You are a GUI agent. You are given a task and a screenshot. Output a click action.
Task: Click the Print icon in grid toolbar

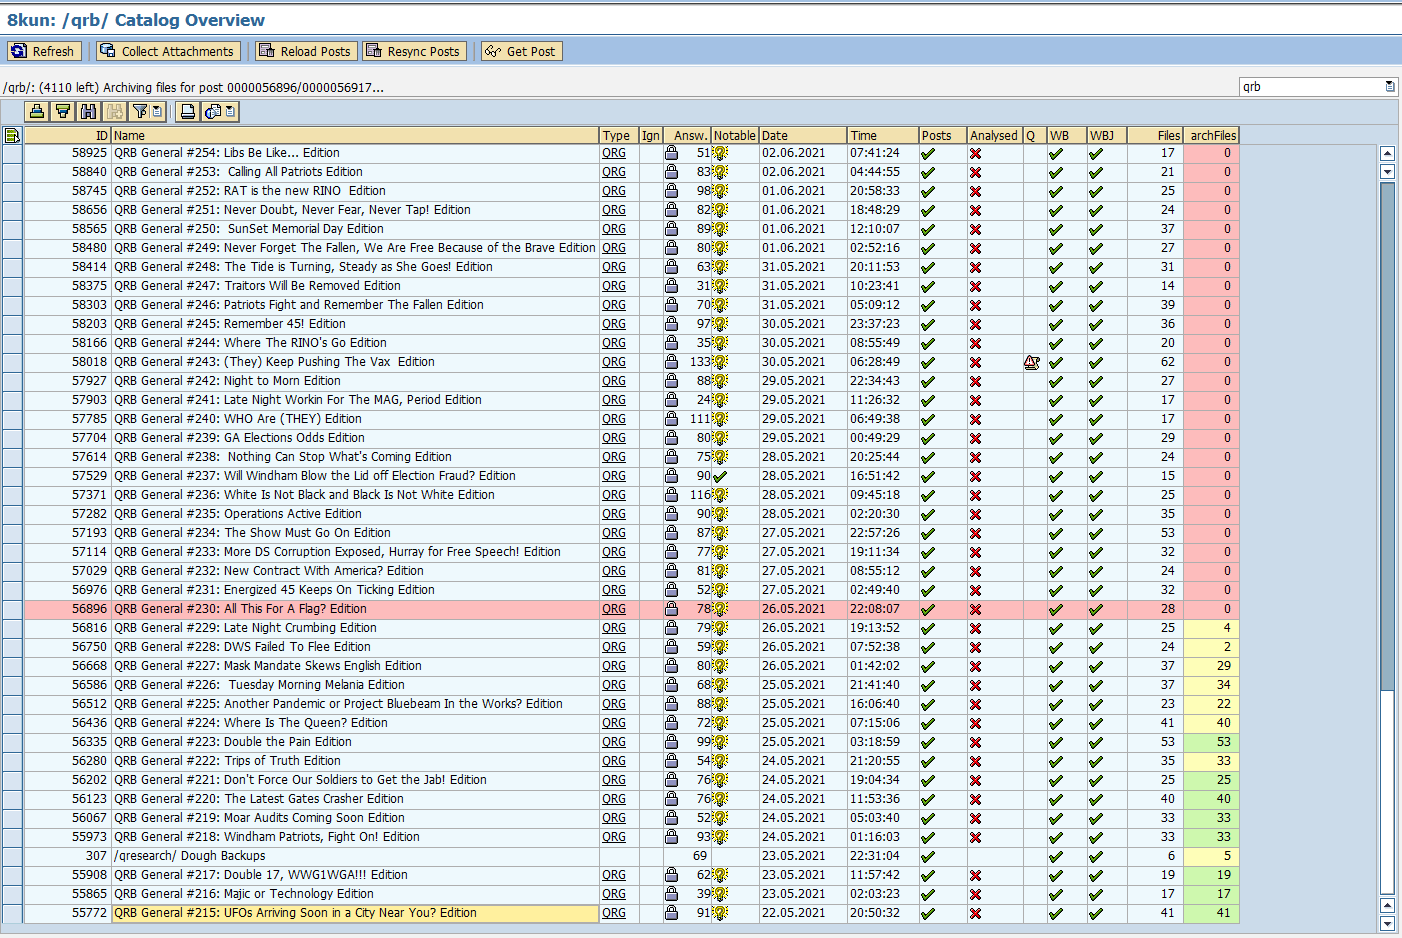pos(187,112)
